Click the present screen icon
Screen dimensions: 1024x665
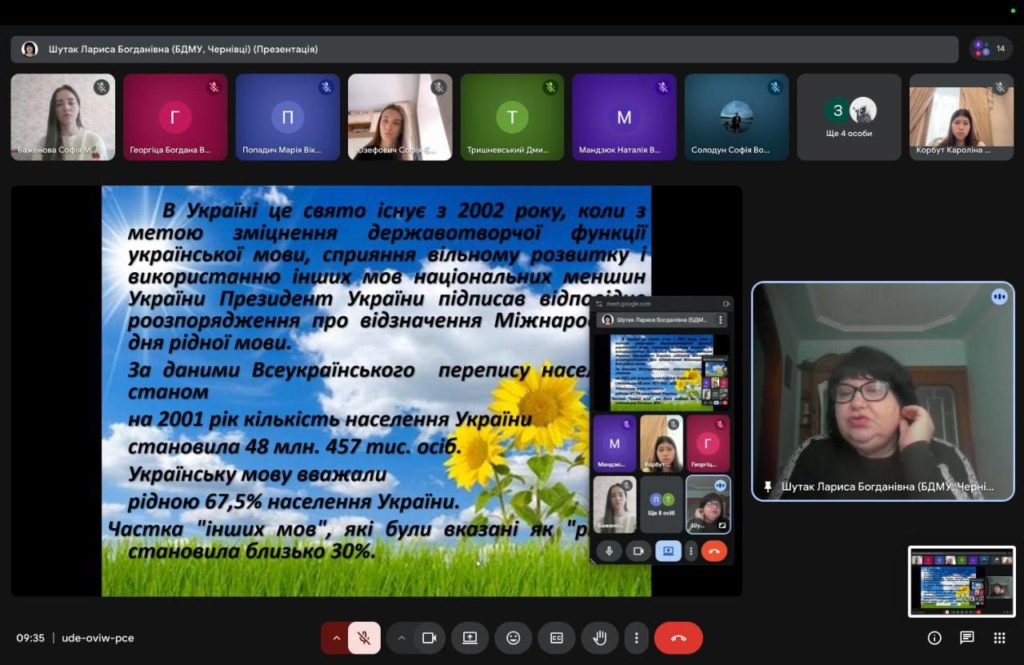[x=470, y=638]
